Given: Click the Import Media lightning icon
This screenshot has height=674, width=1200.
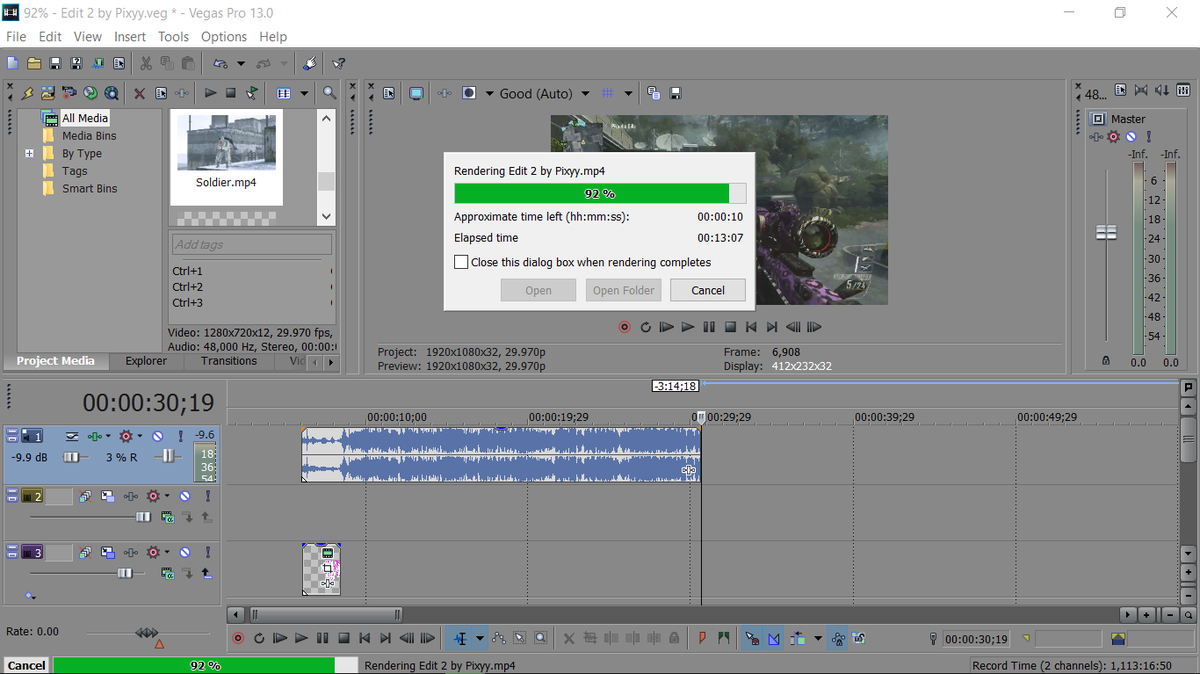Looking at the screenshot, I should 27,93.
